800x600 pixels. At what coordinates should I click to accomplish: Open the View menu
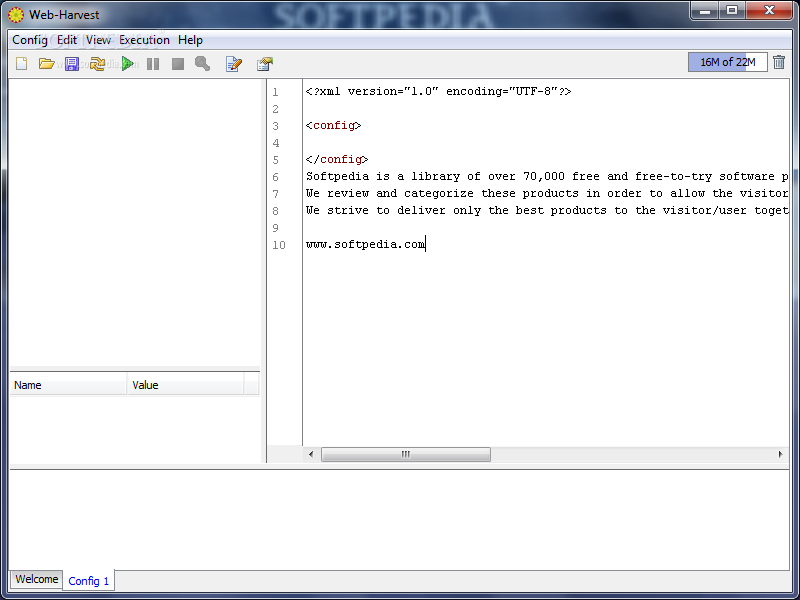tap(98, 40)
